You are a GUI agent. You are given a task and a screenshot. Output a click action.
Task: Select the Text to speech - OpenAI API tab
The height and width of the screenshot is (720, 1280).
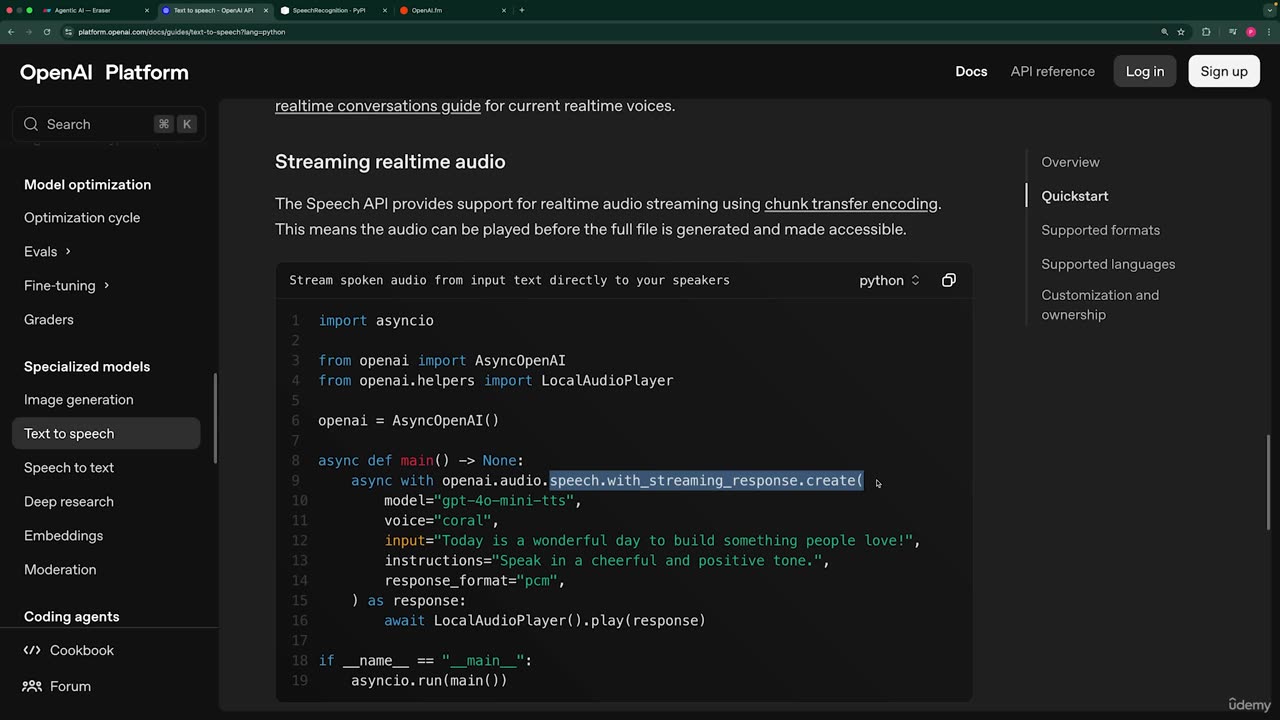213,10
